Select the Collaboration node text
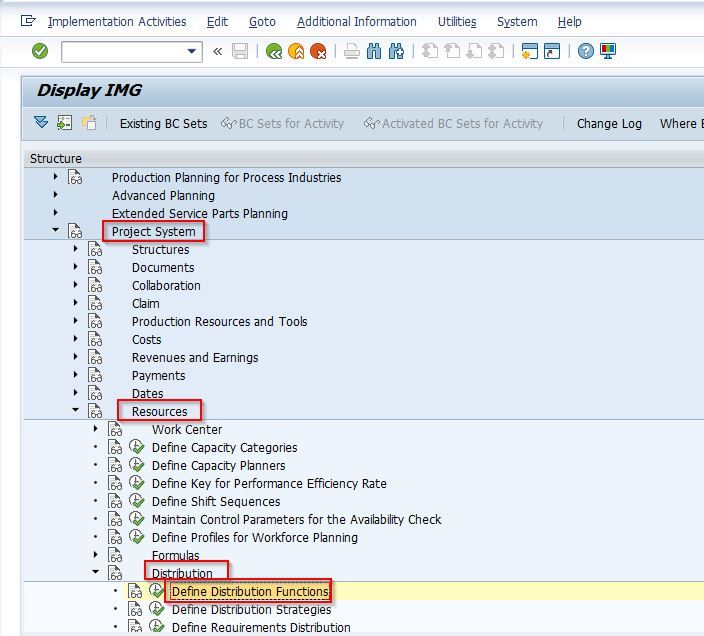Image resolution: width=704 pixels, height=636 pixels. tap(166, 285)
